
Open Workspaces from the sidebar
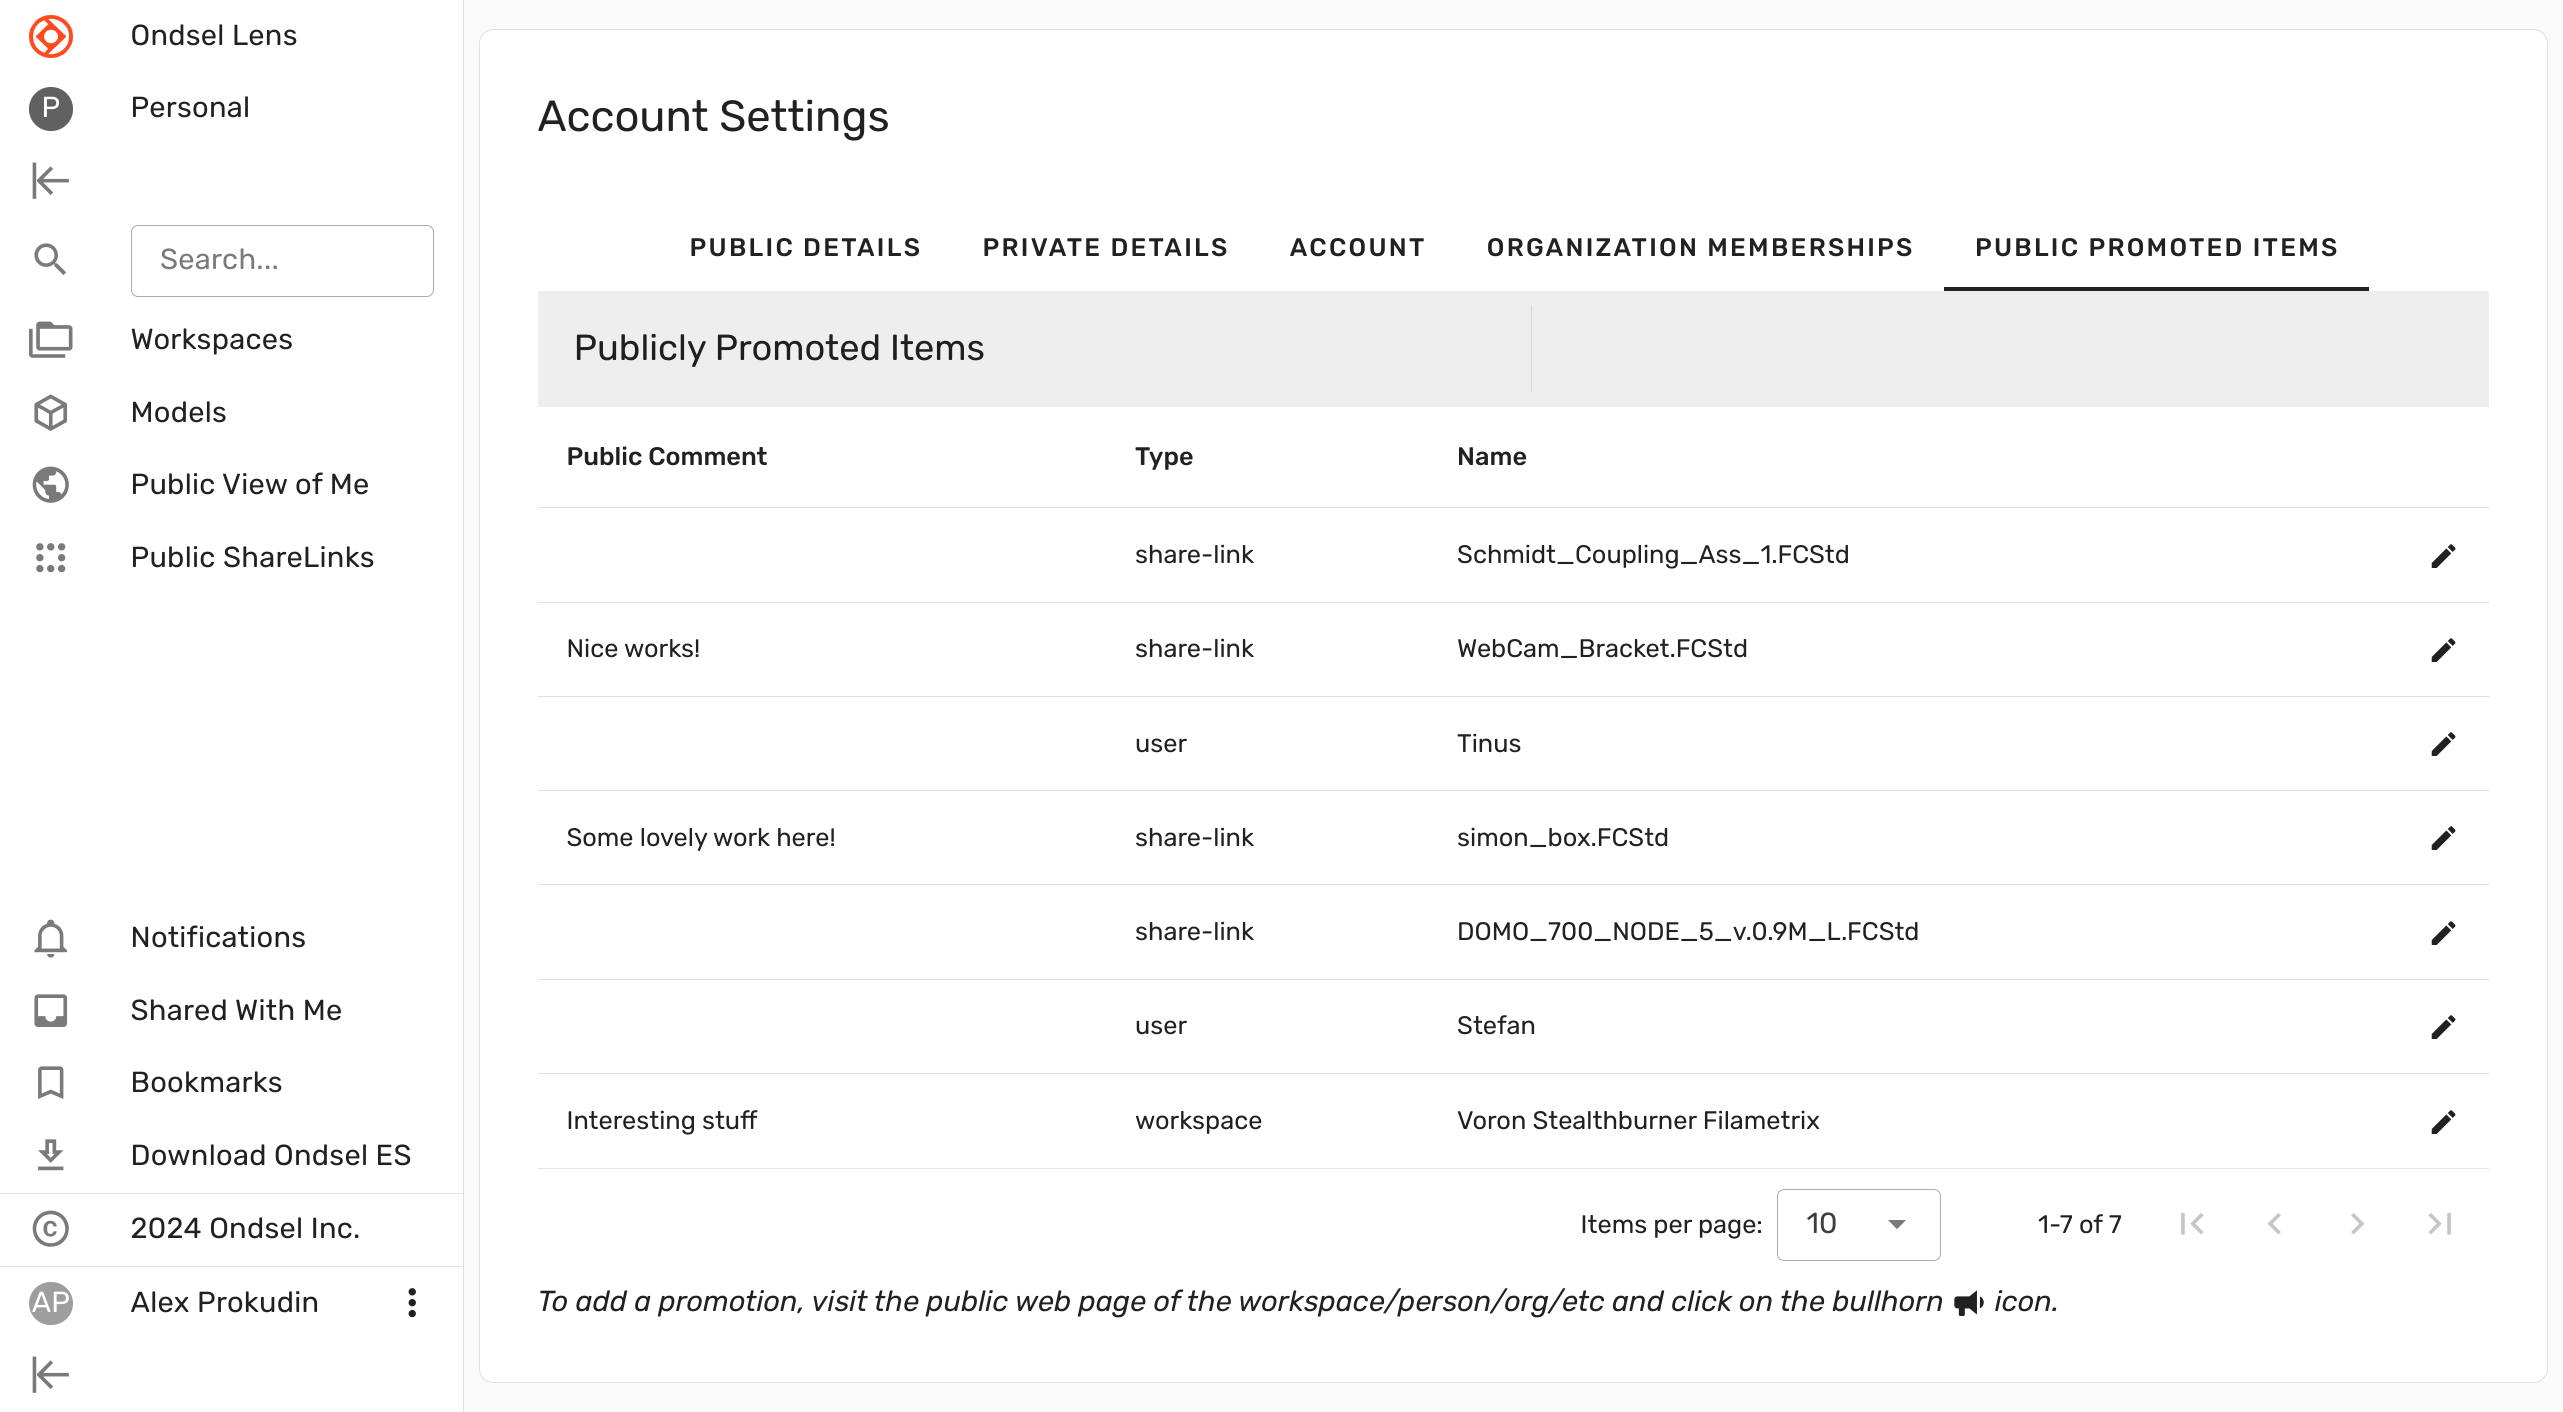[211, 340]
